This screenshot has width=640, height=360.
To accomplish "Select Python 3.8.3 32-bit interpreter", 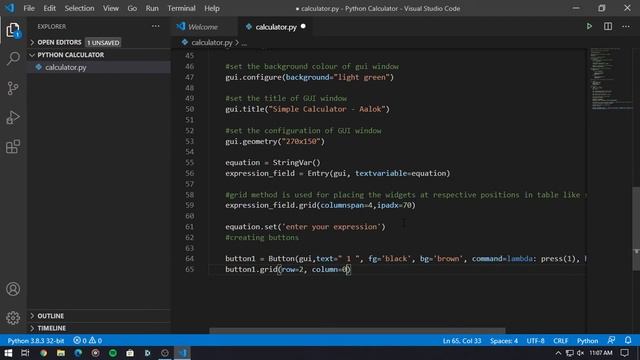I will pos(36,340).
